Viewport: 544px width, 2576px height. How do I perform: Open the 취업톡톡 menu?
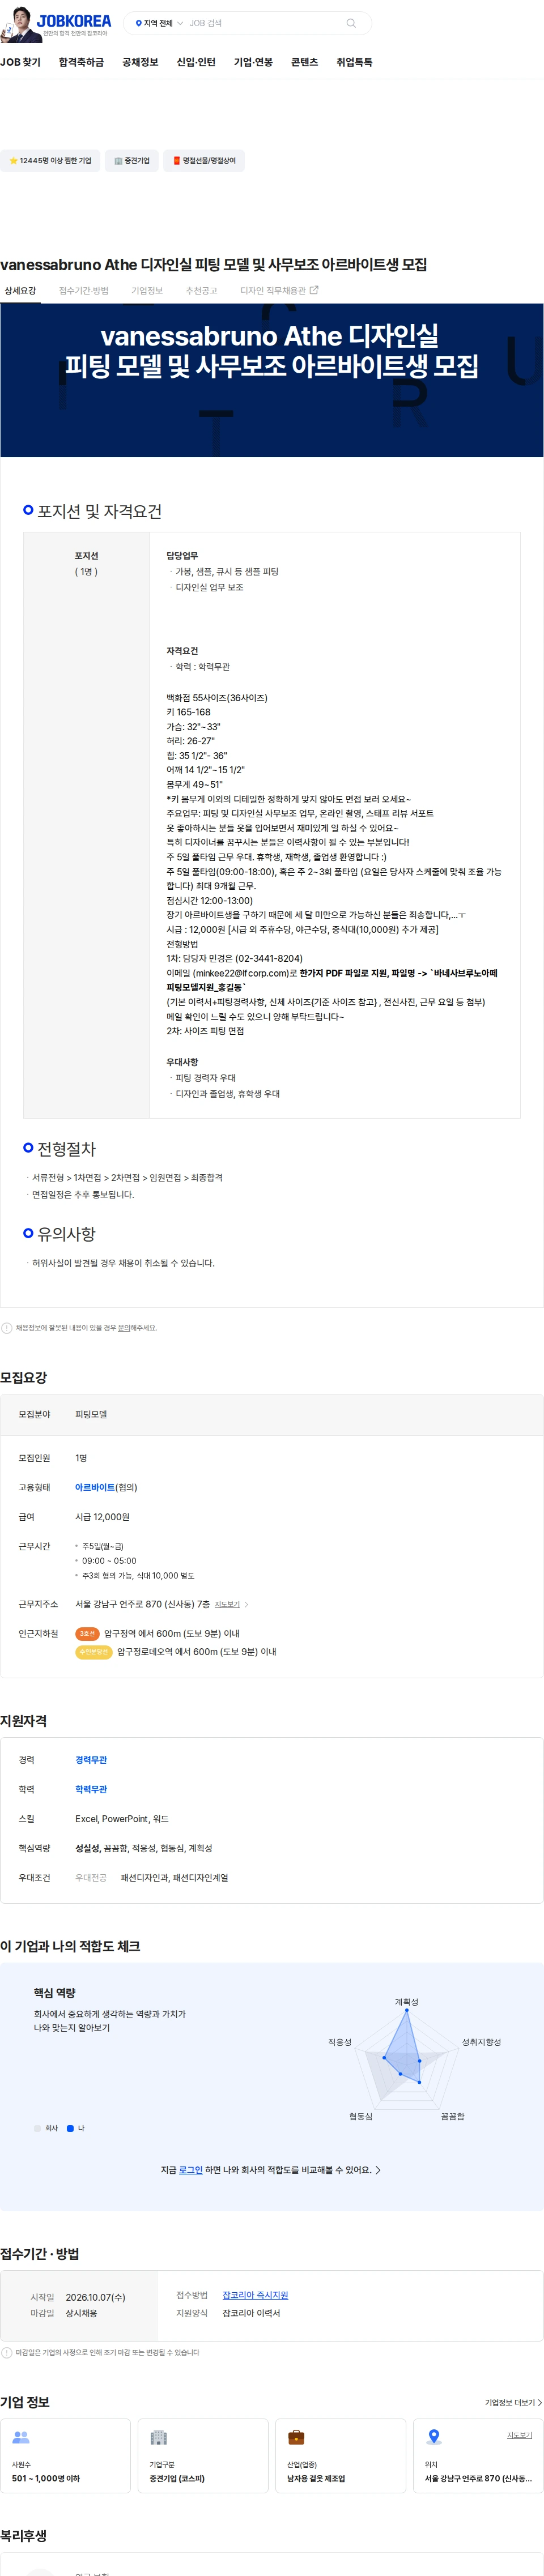(x=354, y=62)
